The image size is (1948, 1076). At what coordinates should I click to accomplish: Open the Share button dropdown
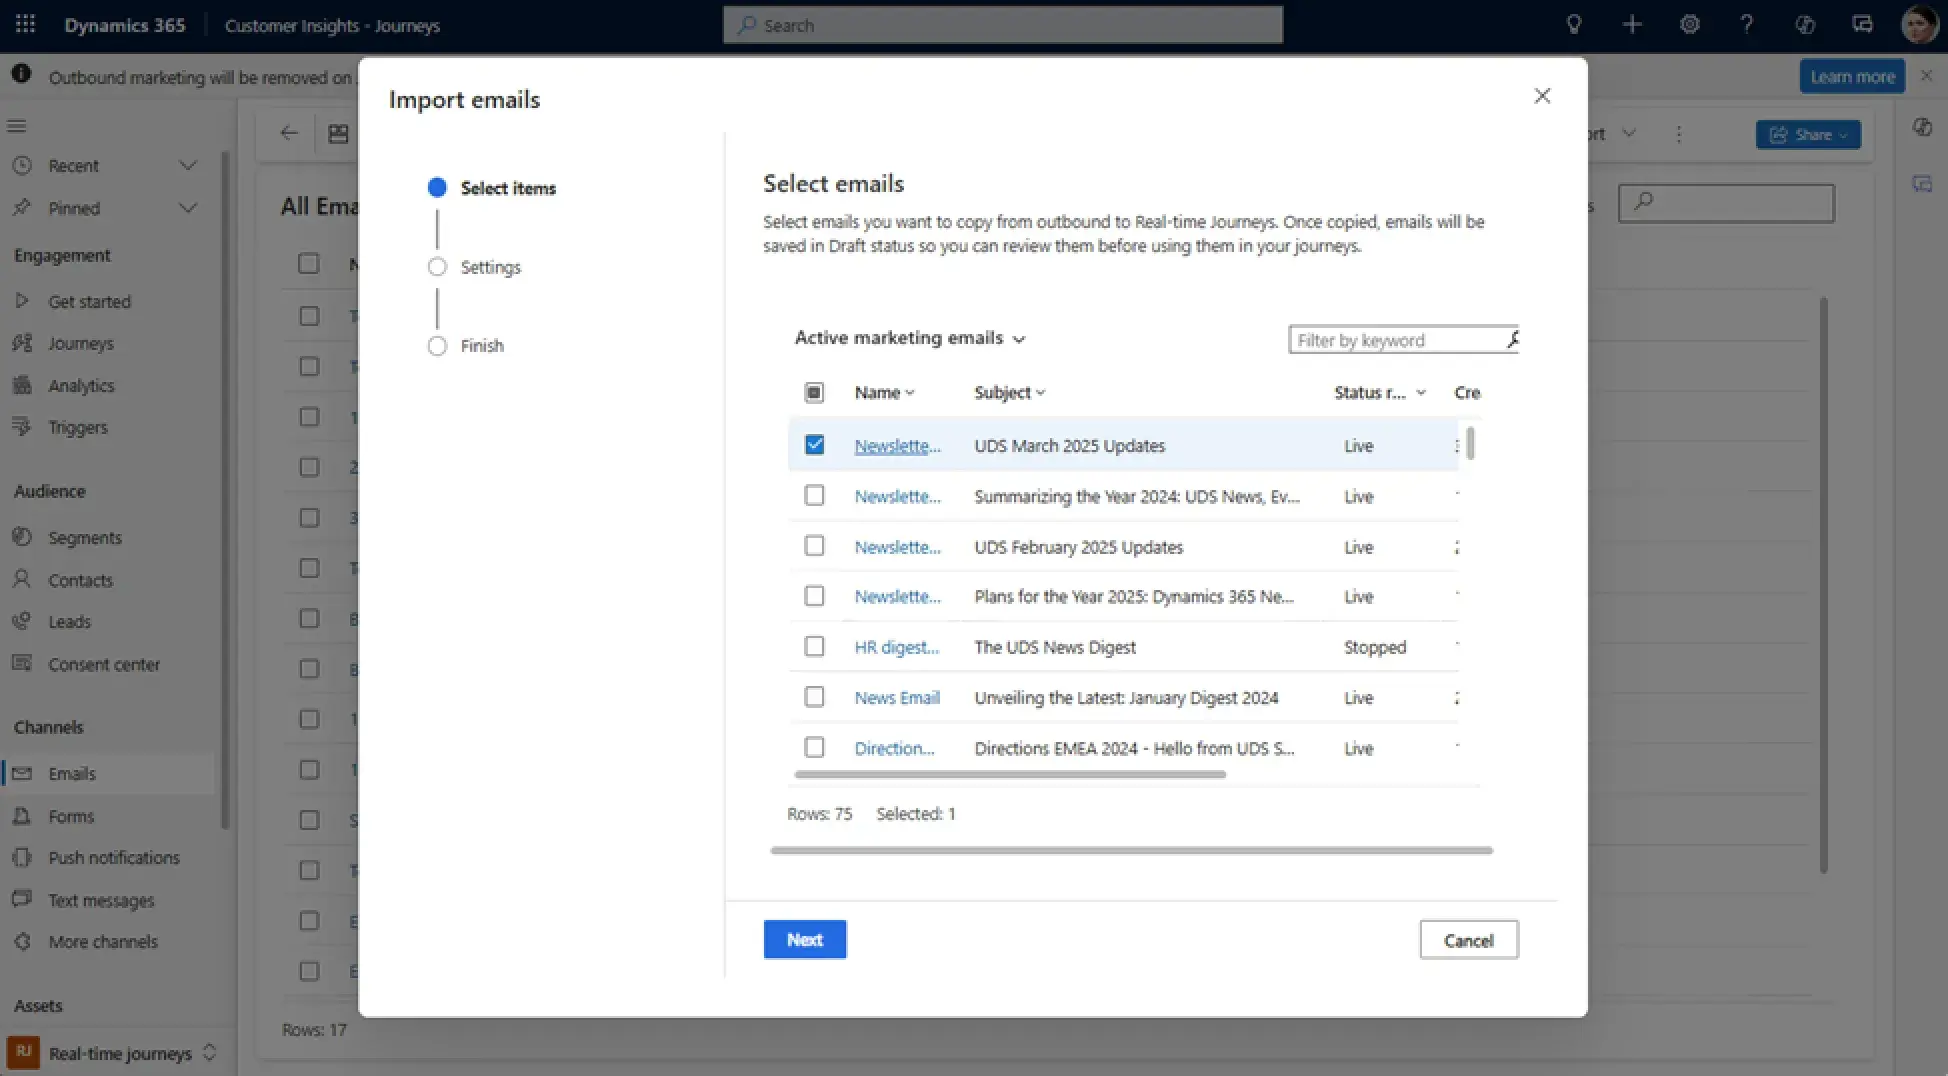pyautogui.click(x=1808, y=134)
